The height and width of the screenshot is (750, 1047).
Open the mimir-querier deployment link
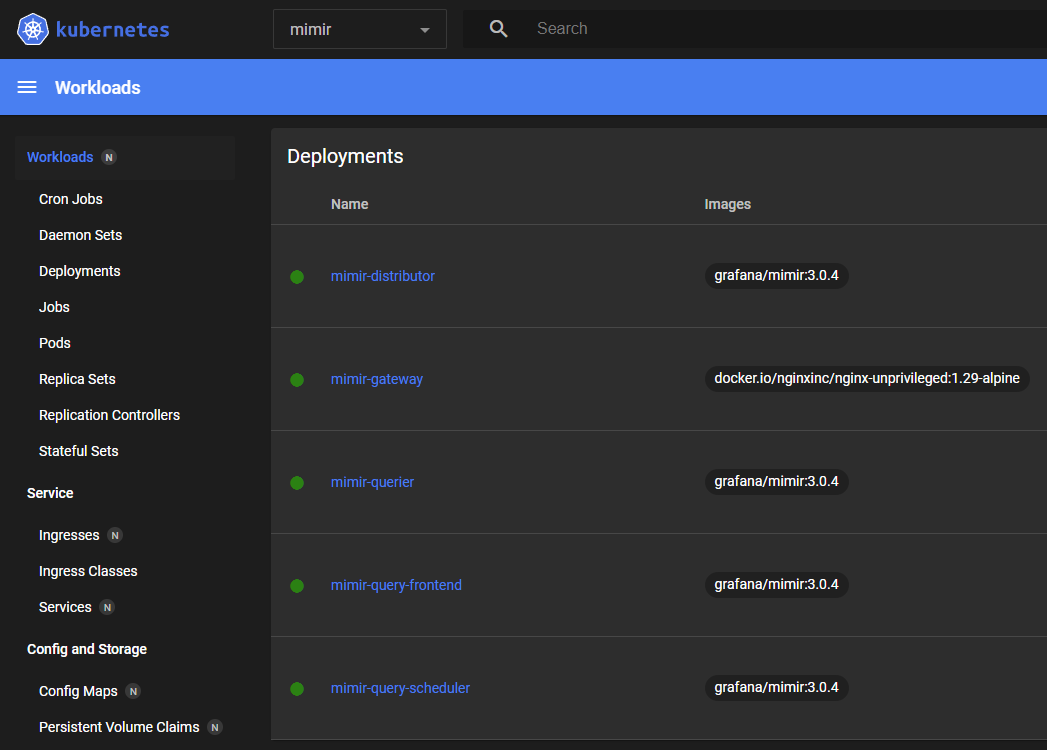pyautogui.click(x=372, y=482)
